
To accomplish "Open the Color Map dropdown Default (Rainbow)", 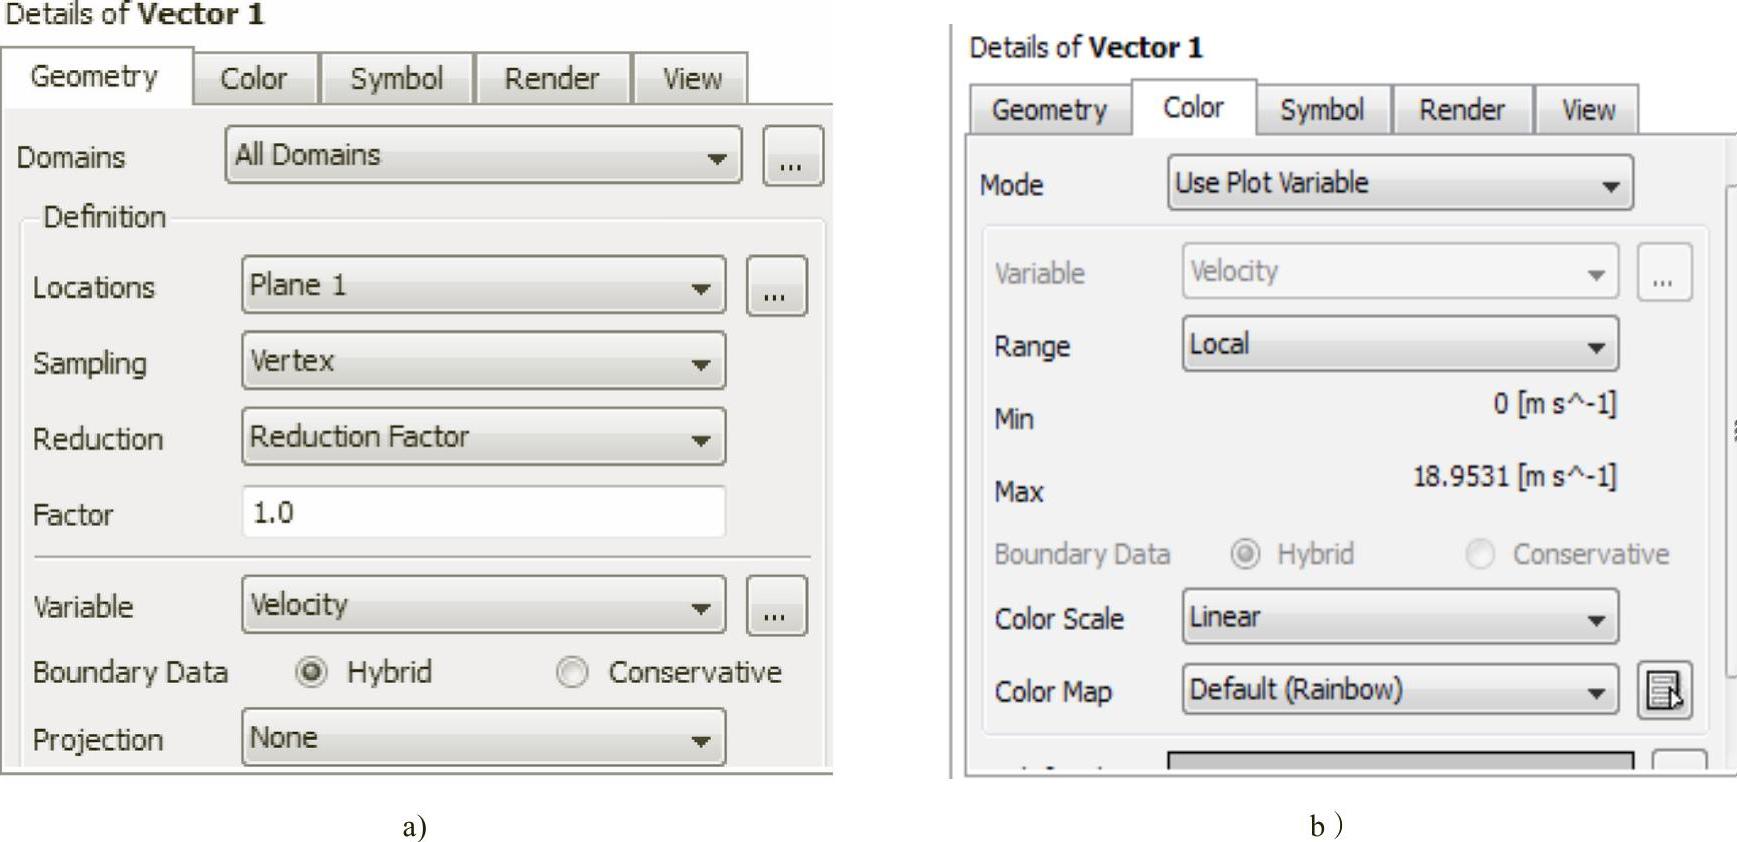I will [1400, 690].
